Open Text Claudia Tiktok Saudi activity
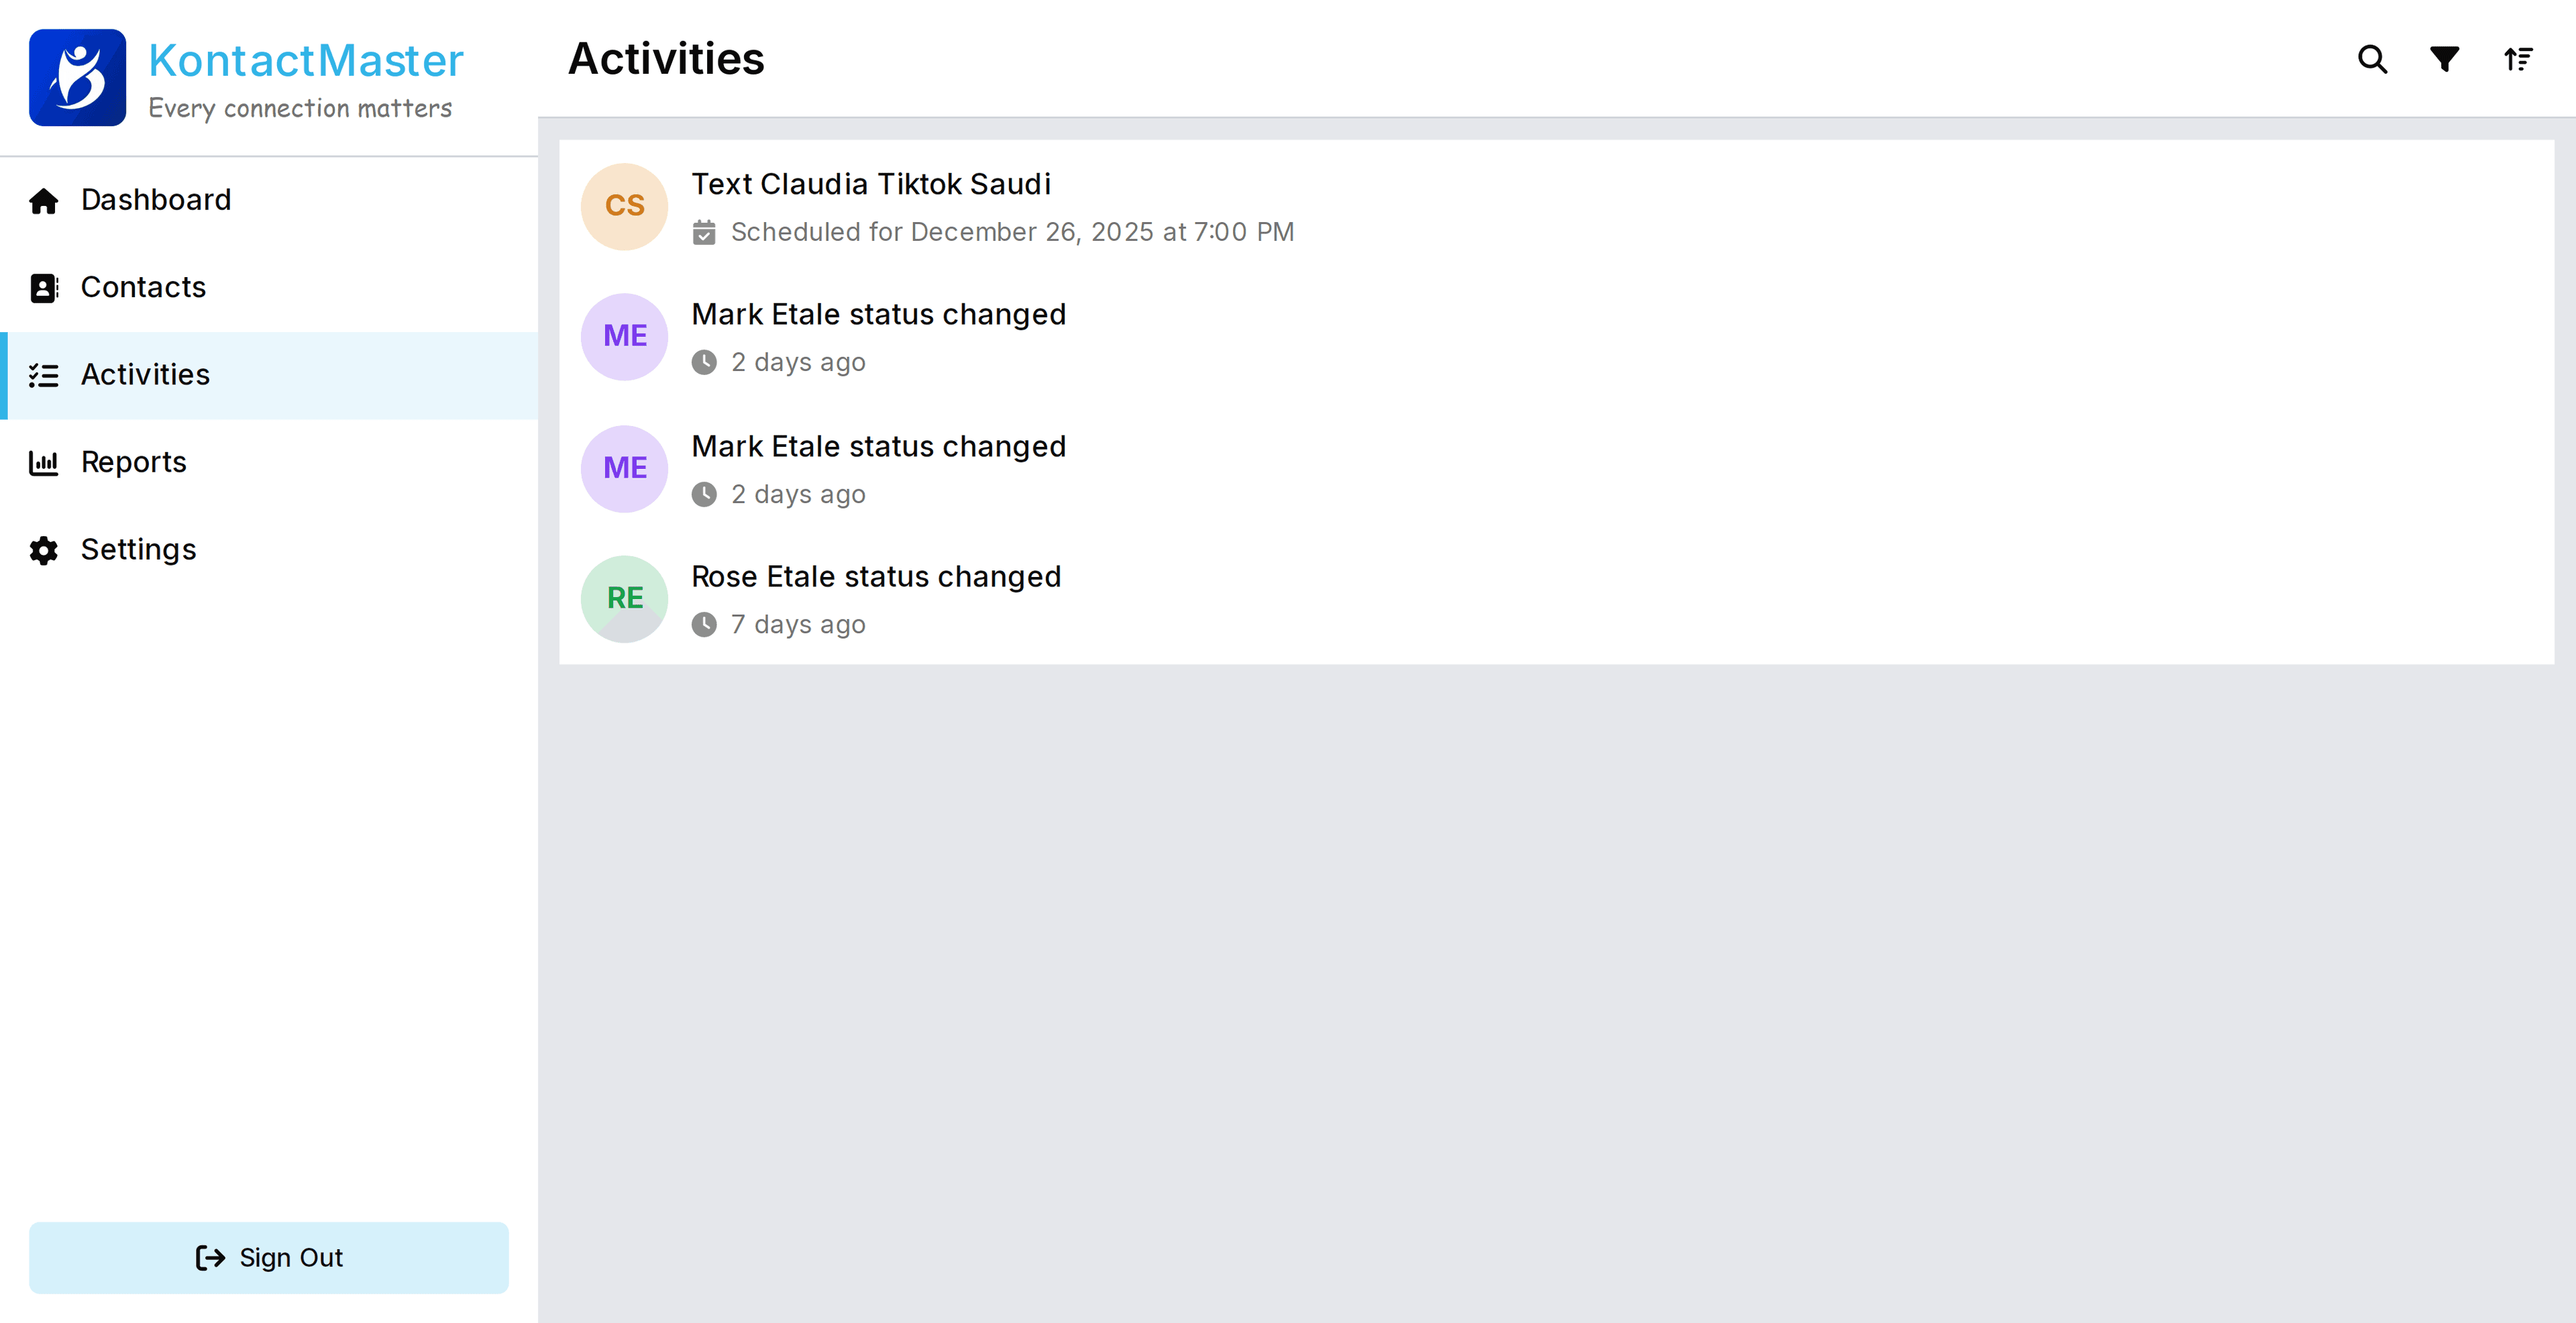Viewport: 2576px width, 1323px height. [870, 184]
